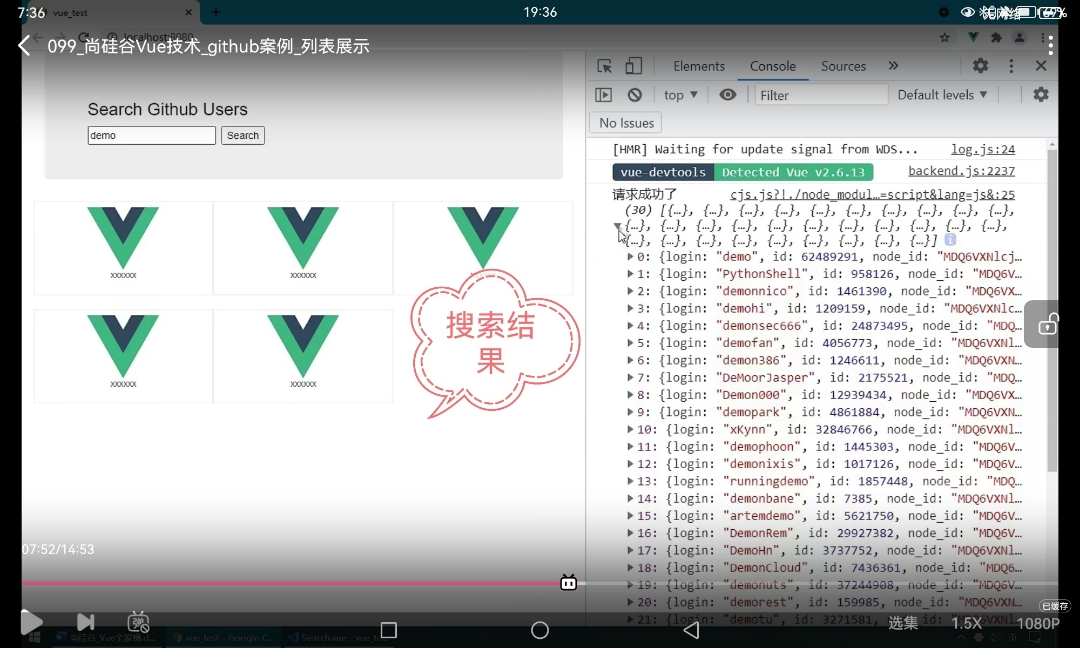Go back with the video back arrow
Image resolution: width=1080 pixels, height=648 pixels.
[x=24, y=45]
